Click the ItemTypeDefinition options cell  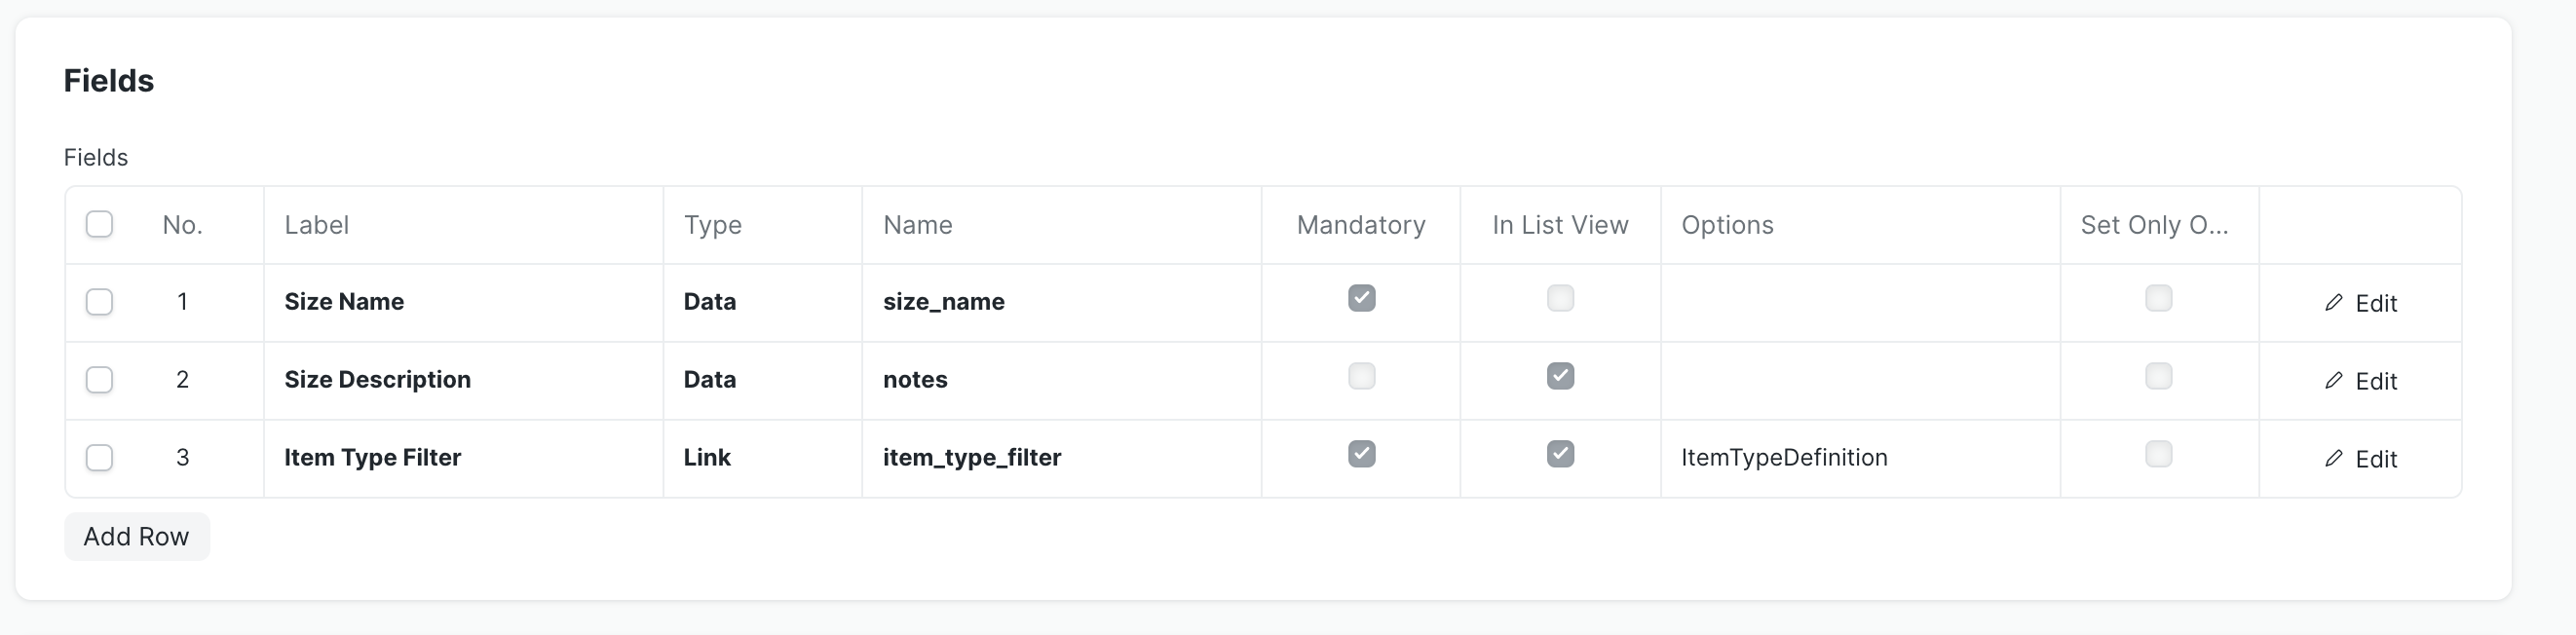pyautogui.click(x=1860, y=458)
